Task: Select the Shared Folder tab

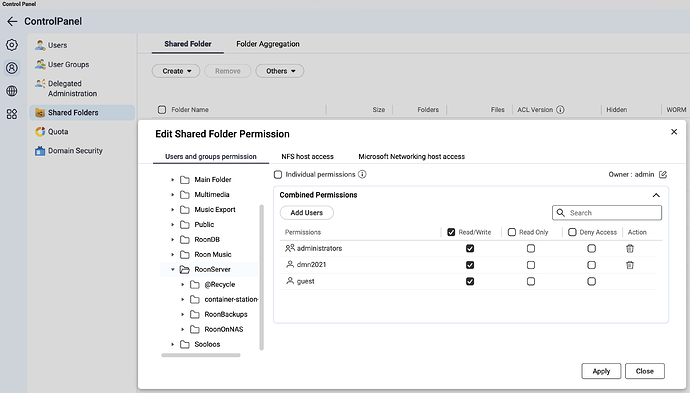Action: click(x=188, y=44)
